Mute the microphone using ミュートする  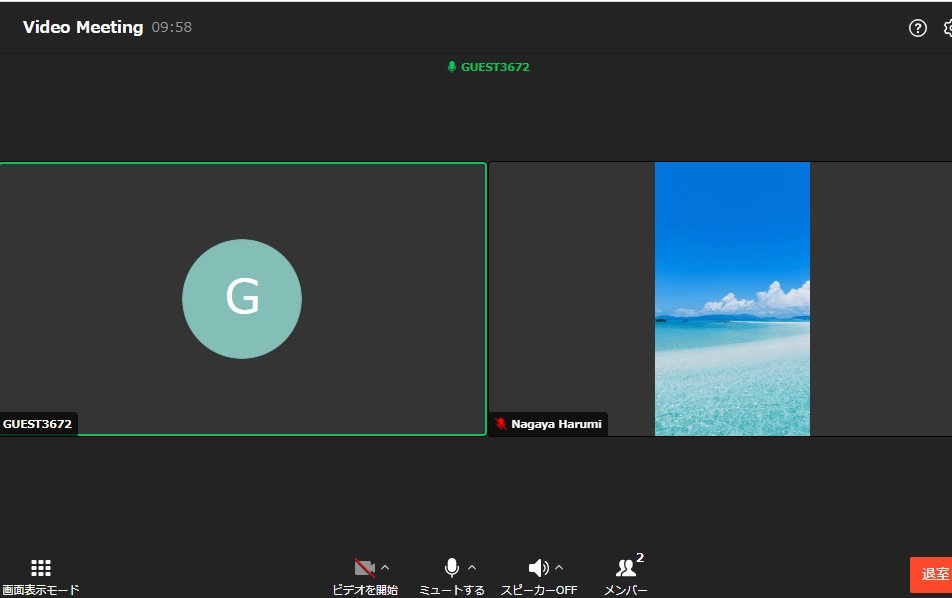(452, 568)
